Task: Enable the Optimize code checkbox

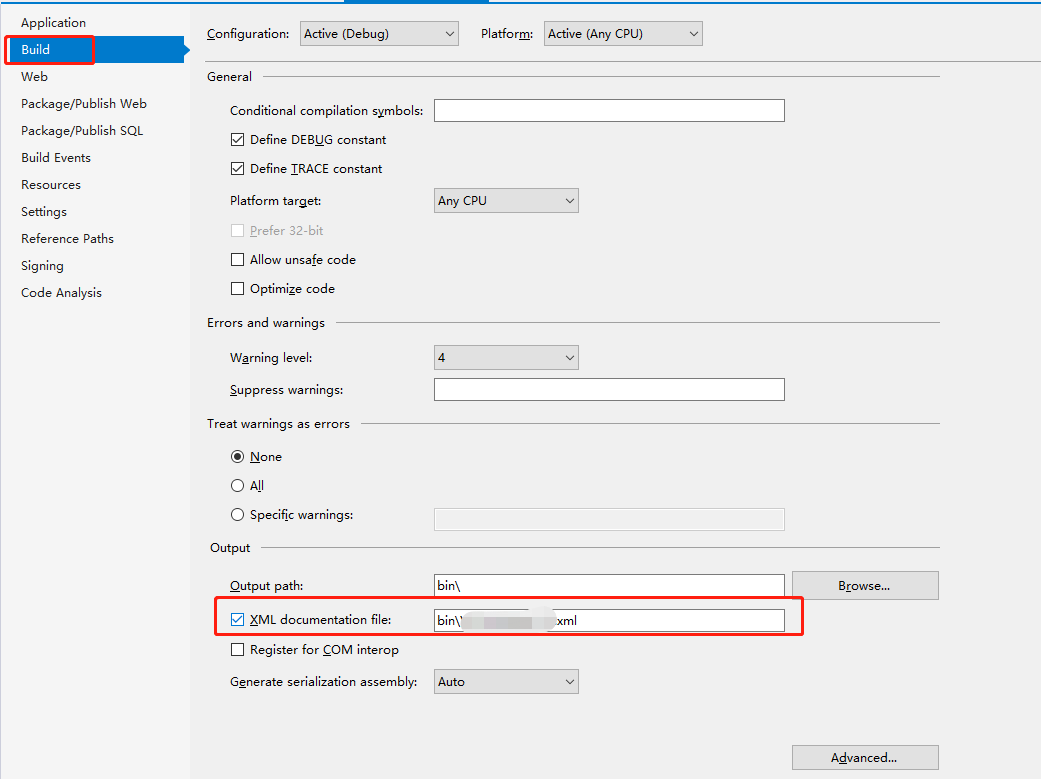Action: coord(237,289)
